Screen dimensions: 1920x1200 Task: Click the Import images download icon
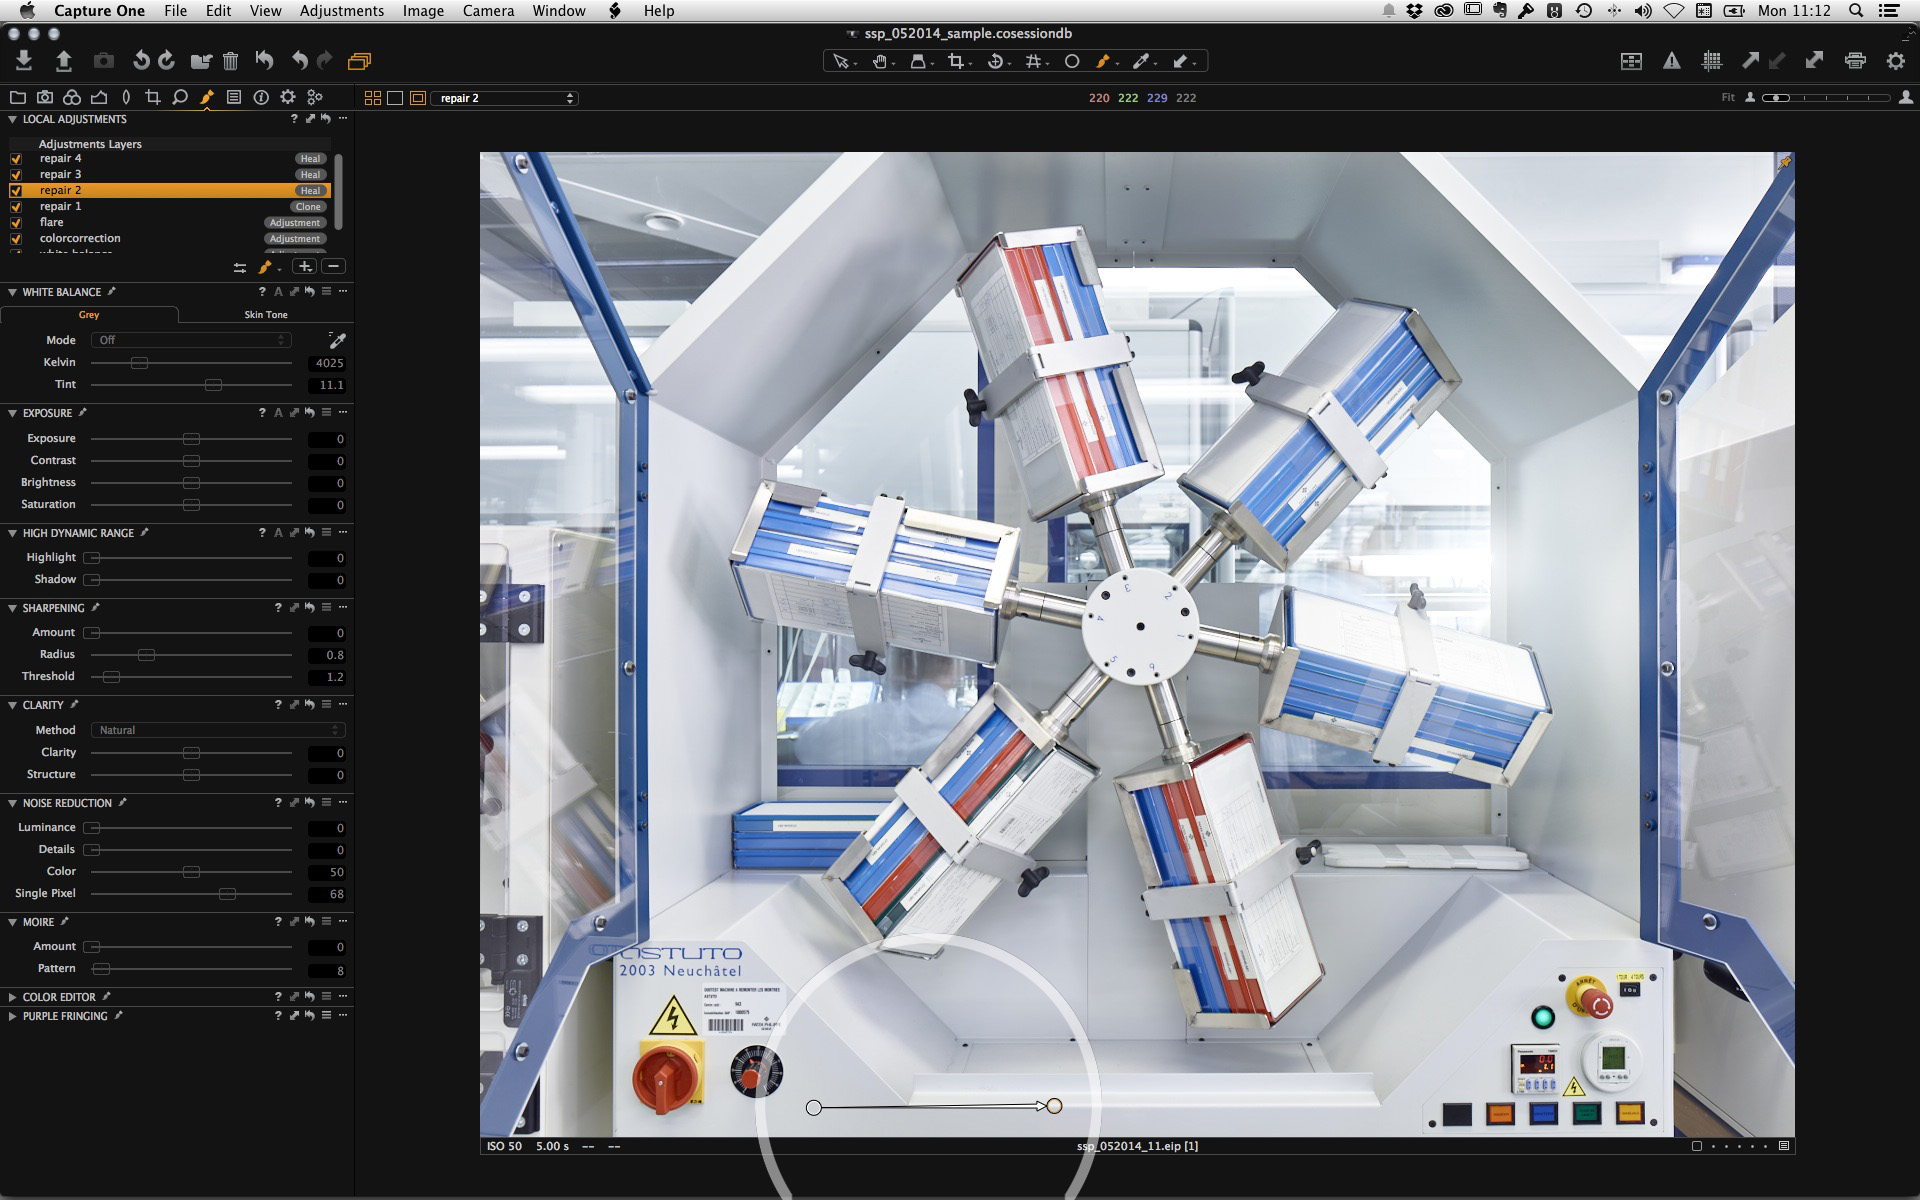tap(24, 61)
